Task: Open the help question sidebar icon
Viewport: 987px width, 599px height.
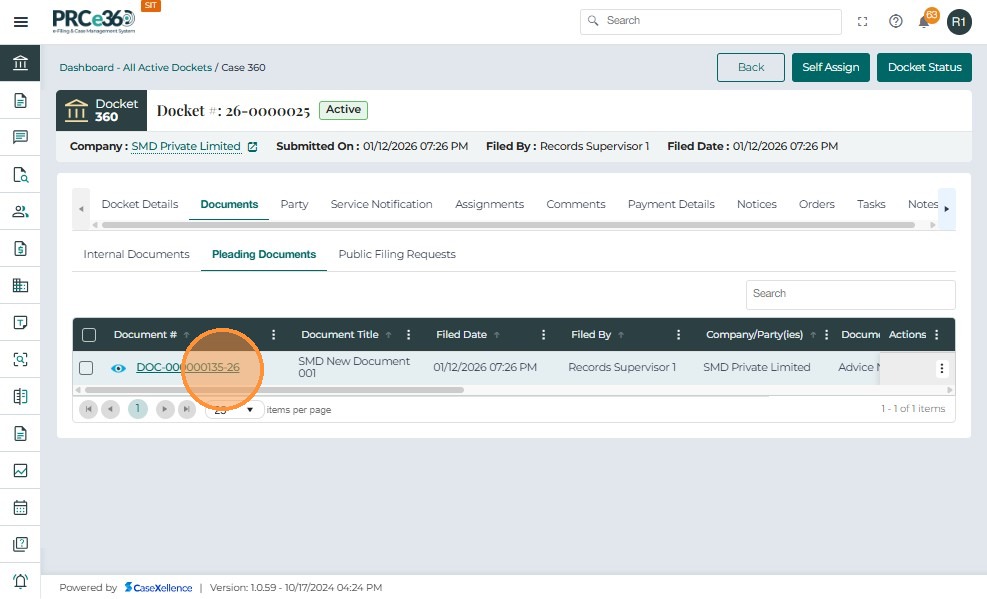Action: coord(20,544)
